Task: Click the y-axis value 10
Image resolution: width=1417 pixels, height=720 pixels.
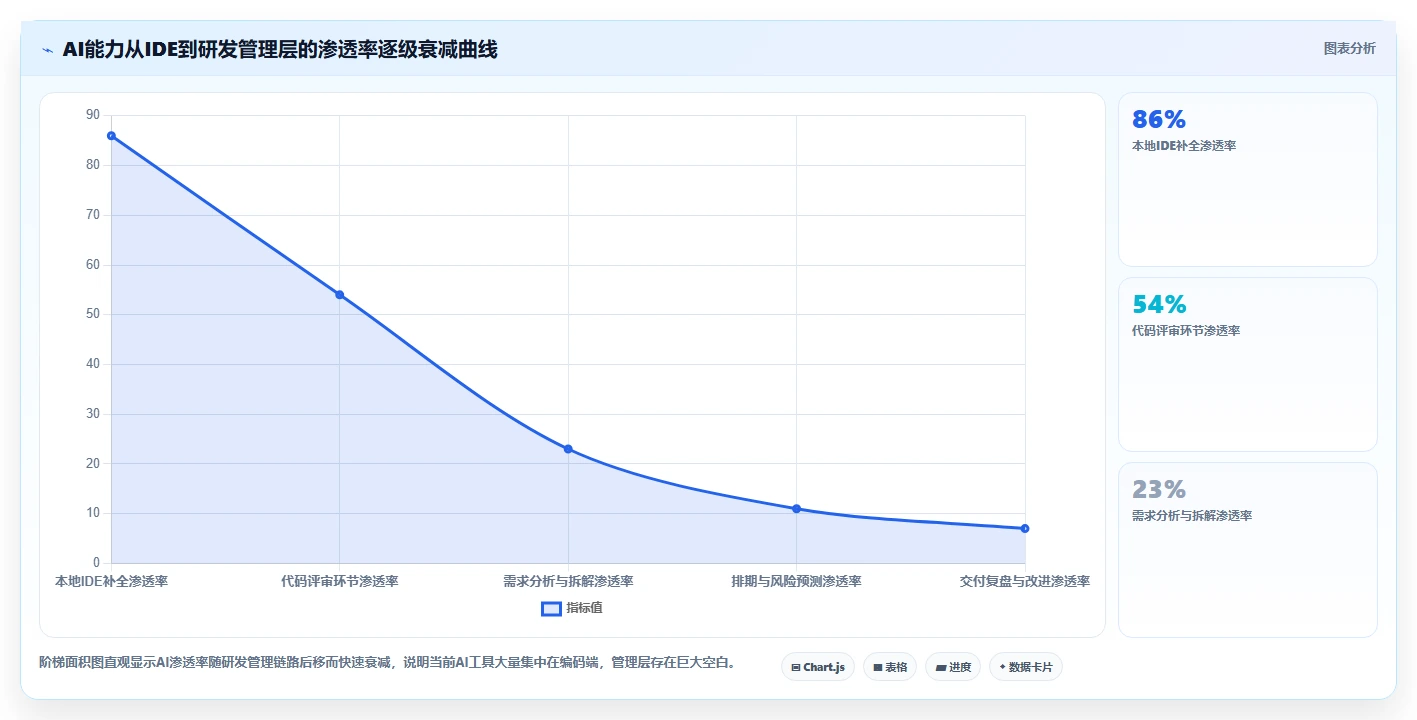Action: (x=93, y=513)
